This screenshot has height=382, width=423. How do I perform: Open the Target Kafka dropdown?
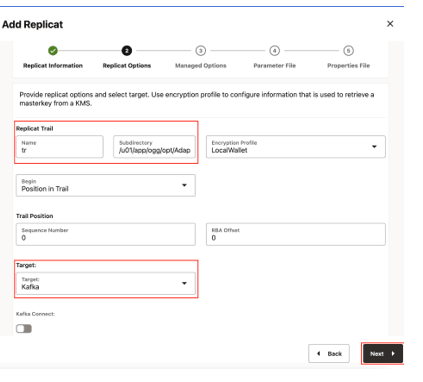(x=106, y=283)
